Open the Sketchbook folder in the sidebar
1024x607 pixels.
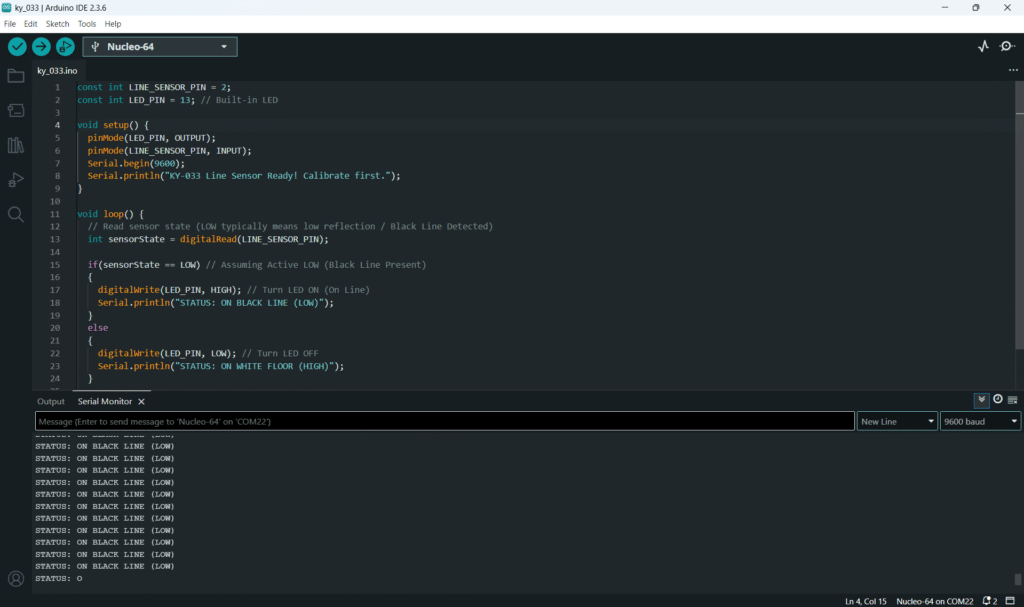pos(16,76)
